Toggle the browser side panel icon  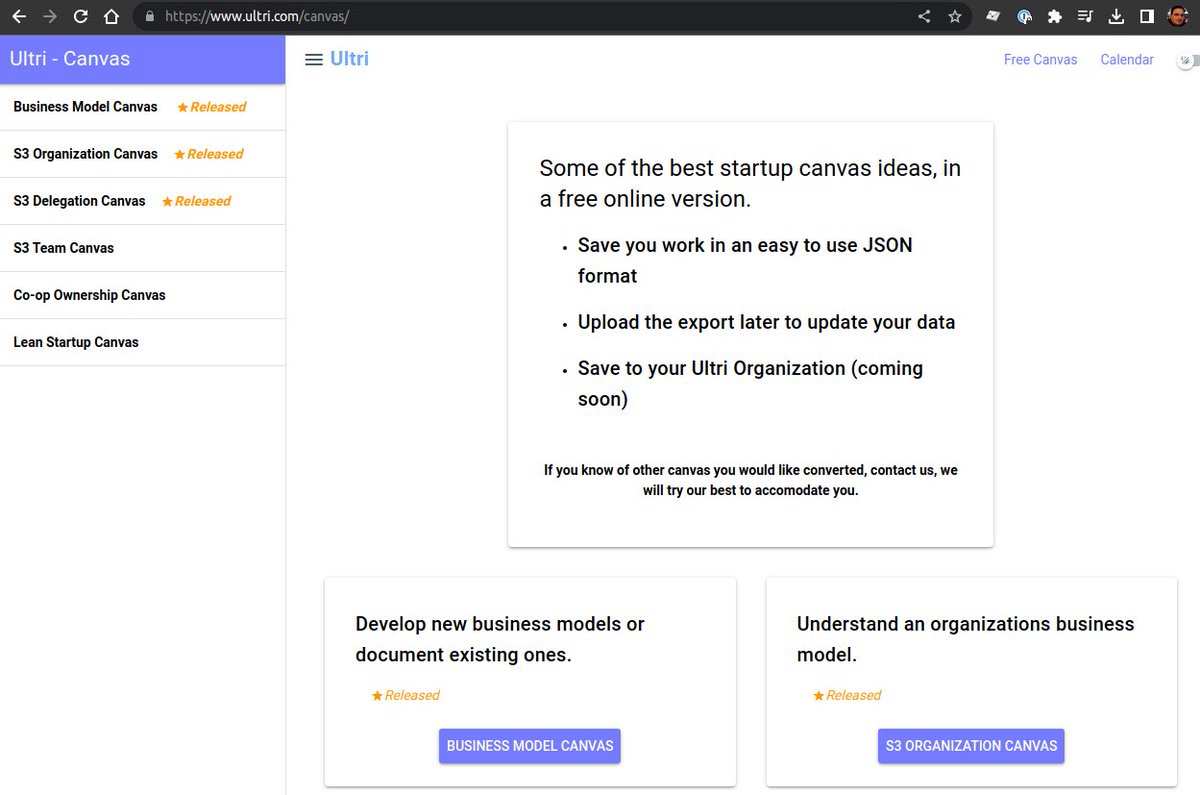pos(1147,16)
